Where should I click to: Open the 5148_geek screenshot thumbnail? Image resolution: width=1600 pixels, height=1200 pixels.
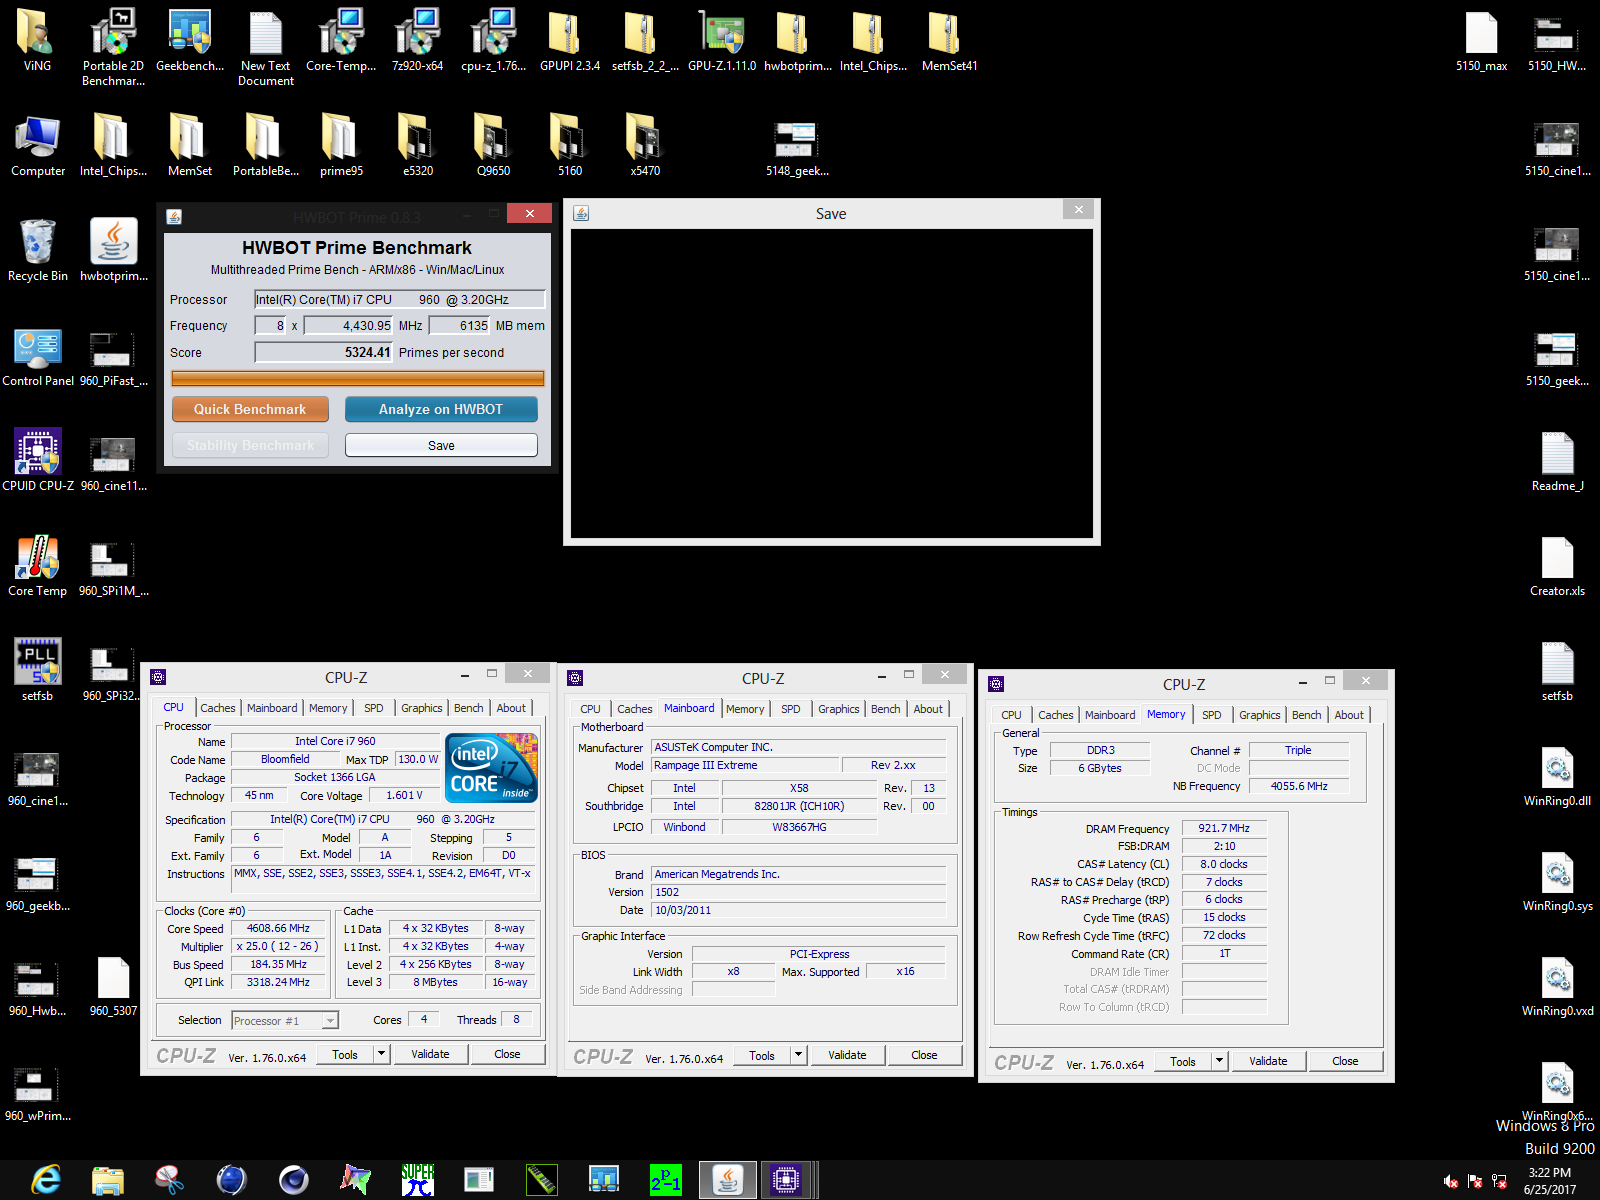[x=797, y=150]
